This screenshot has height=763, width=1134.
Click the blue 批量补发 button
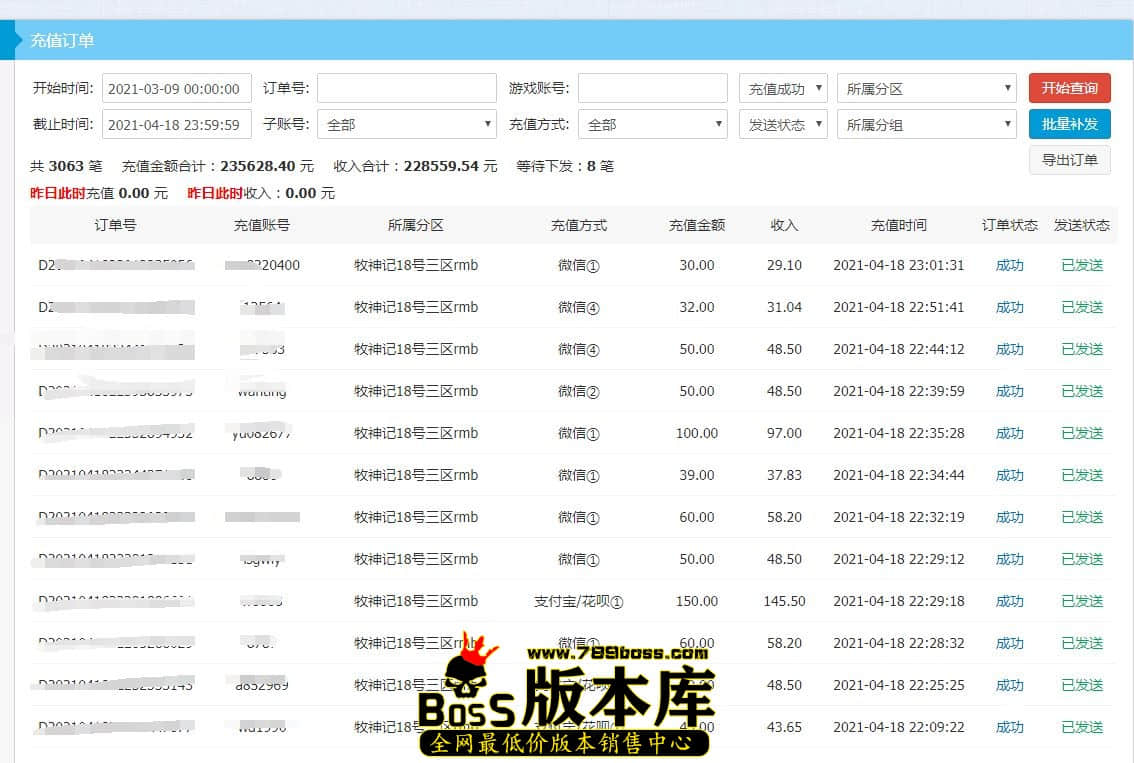pos(1070,124)
